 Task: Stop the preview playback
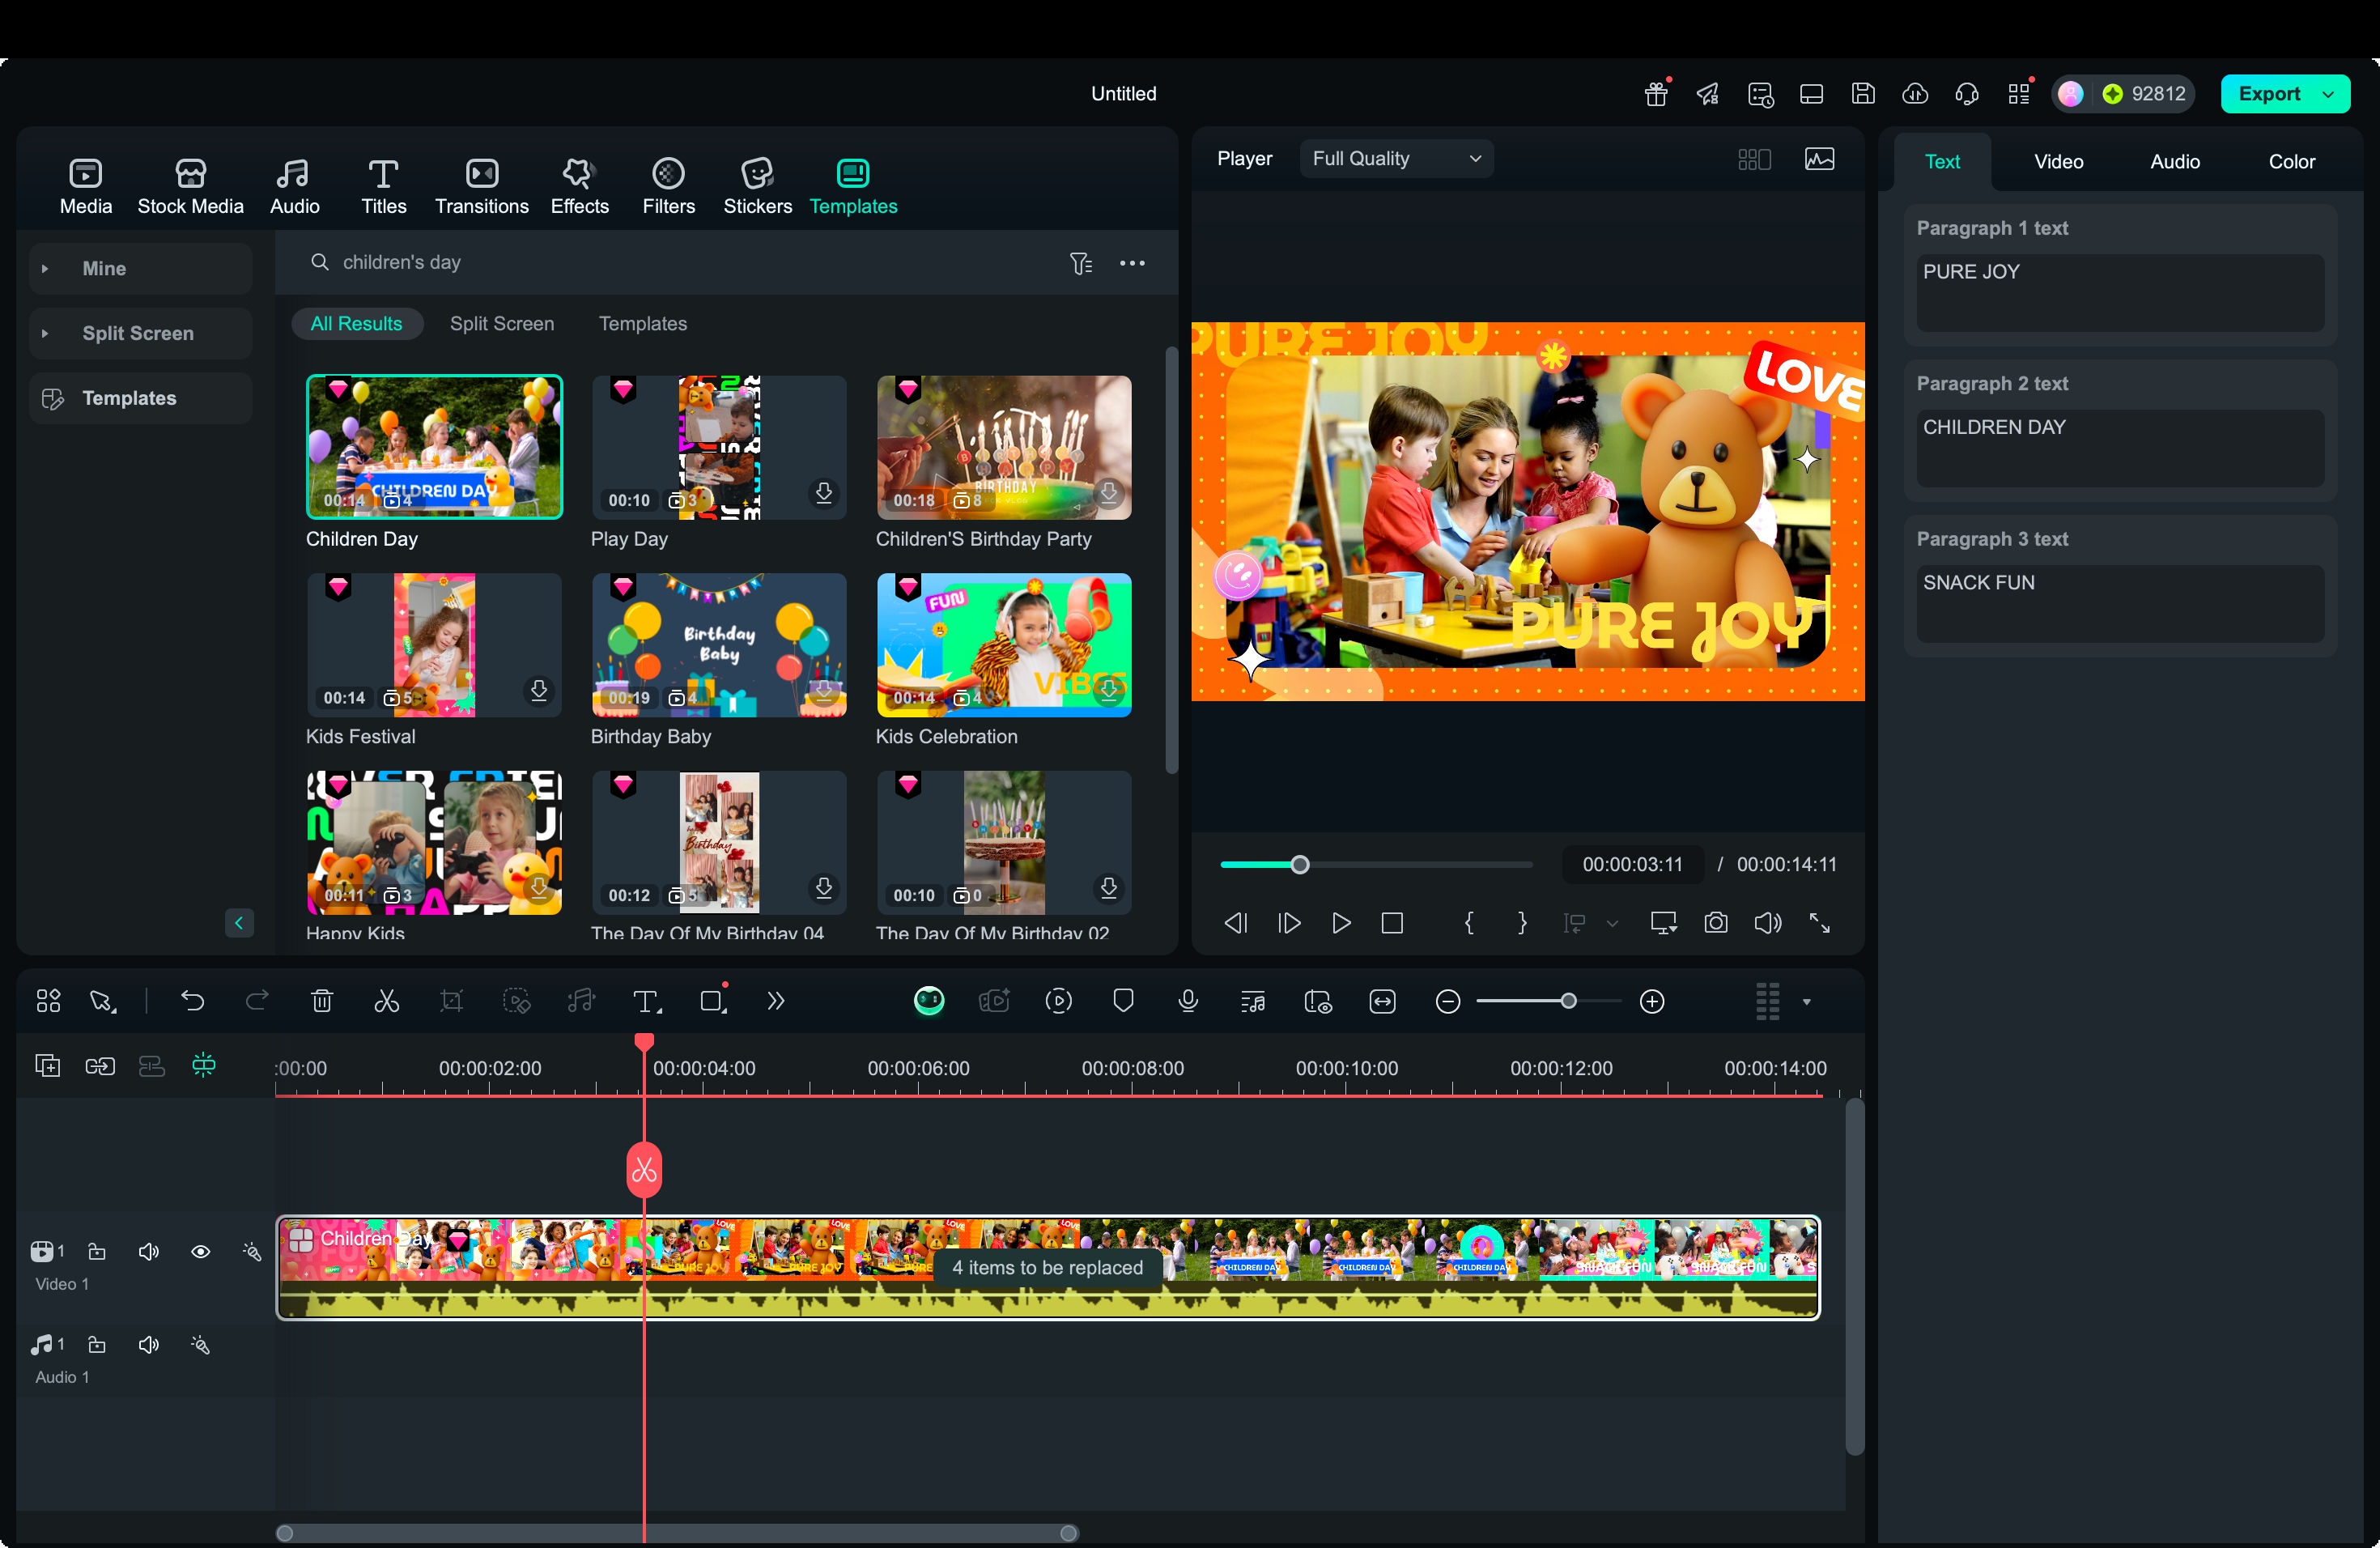(x=1391, y=923)
